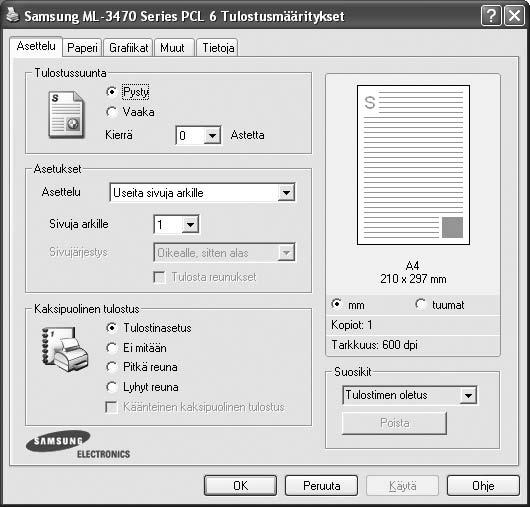Click the Ohje button
Image resolution: width=530 pixels, height=507 pixels.
pos(483,486)
